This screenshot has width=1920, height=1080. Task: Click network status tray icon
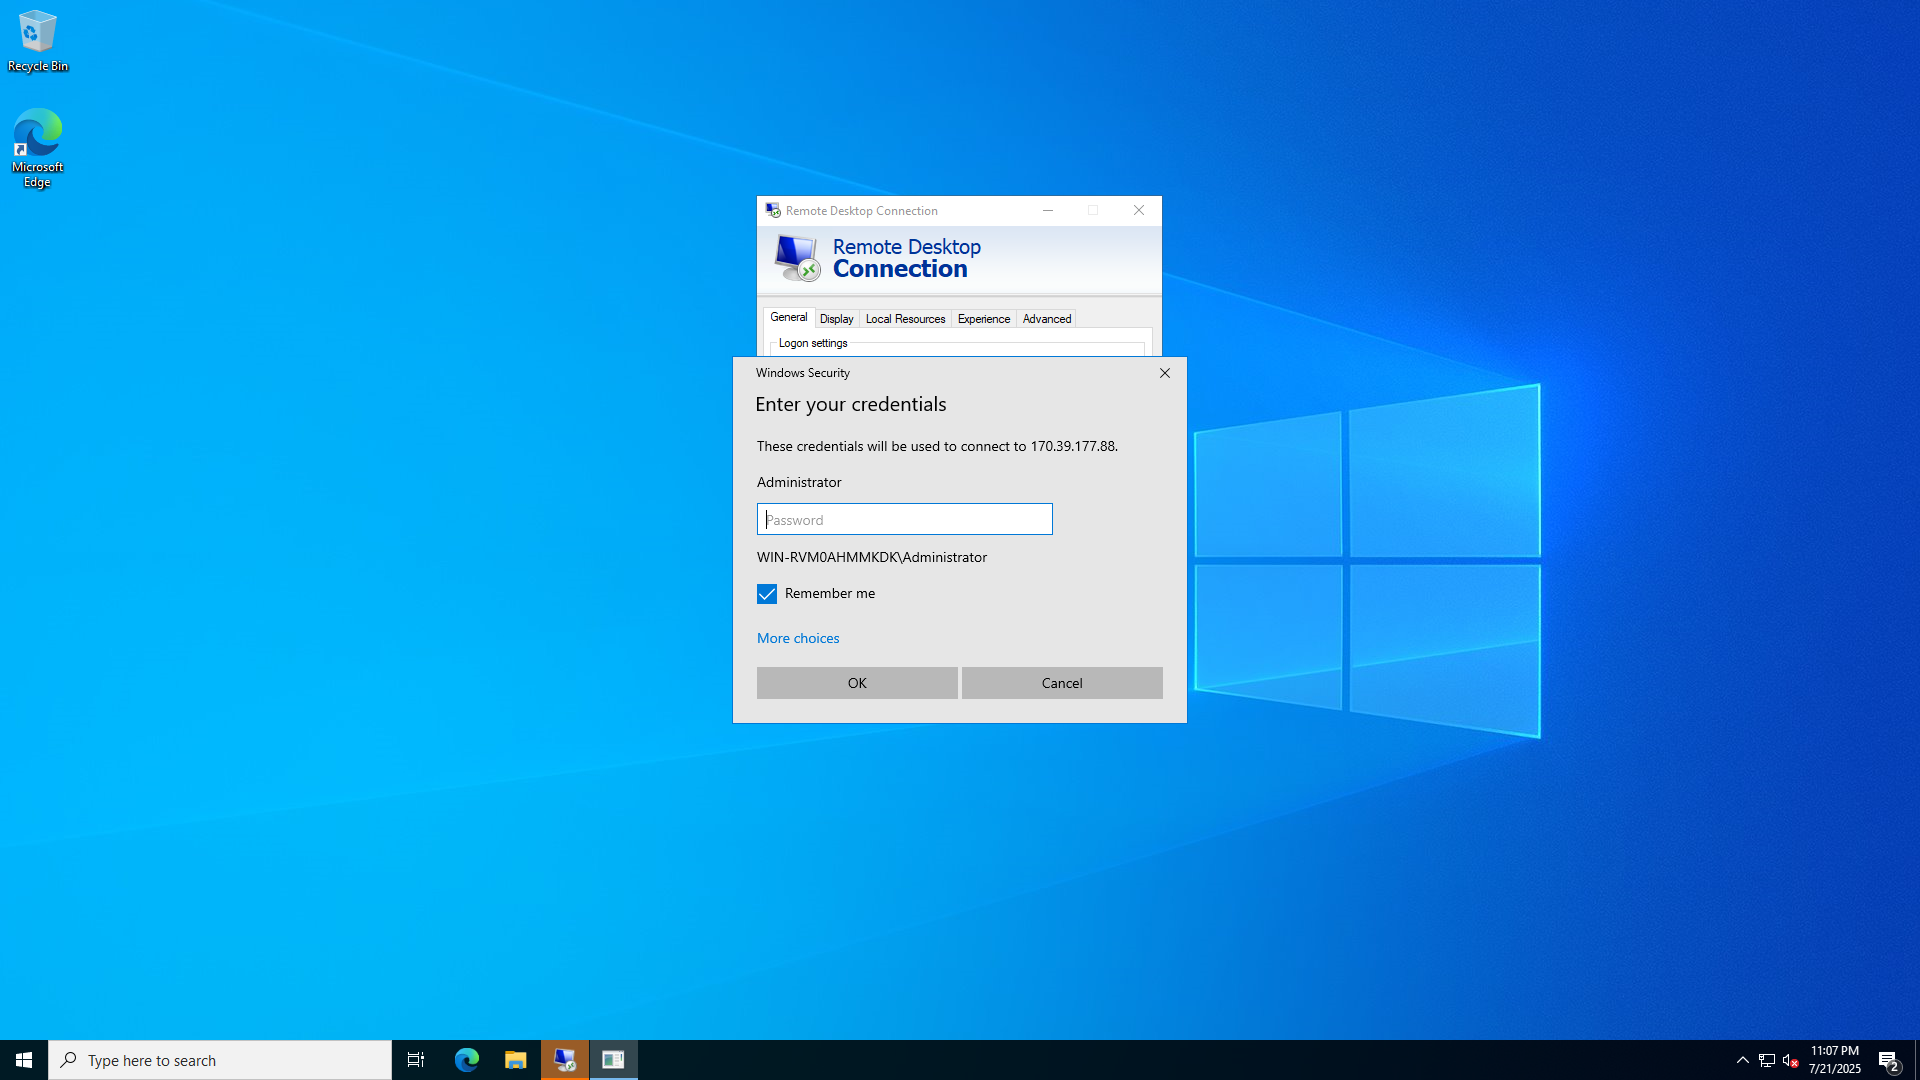pyautogui.click(x=1767, y=1060)
